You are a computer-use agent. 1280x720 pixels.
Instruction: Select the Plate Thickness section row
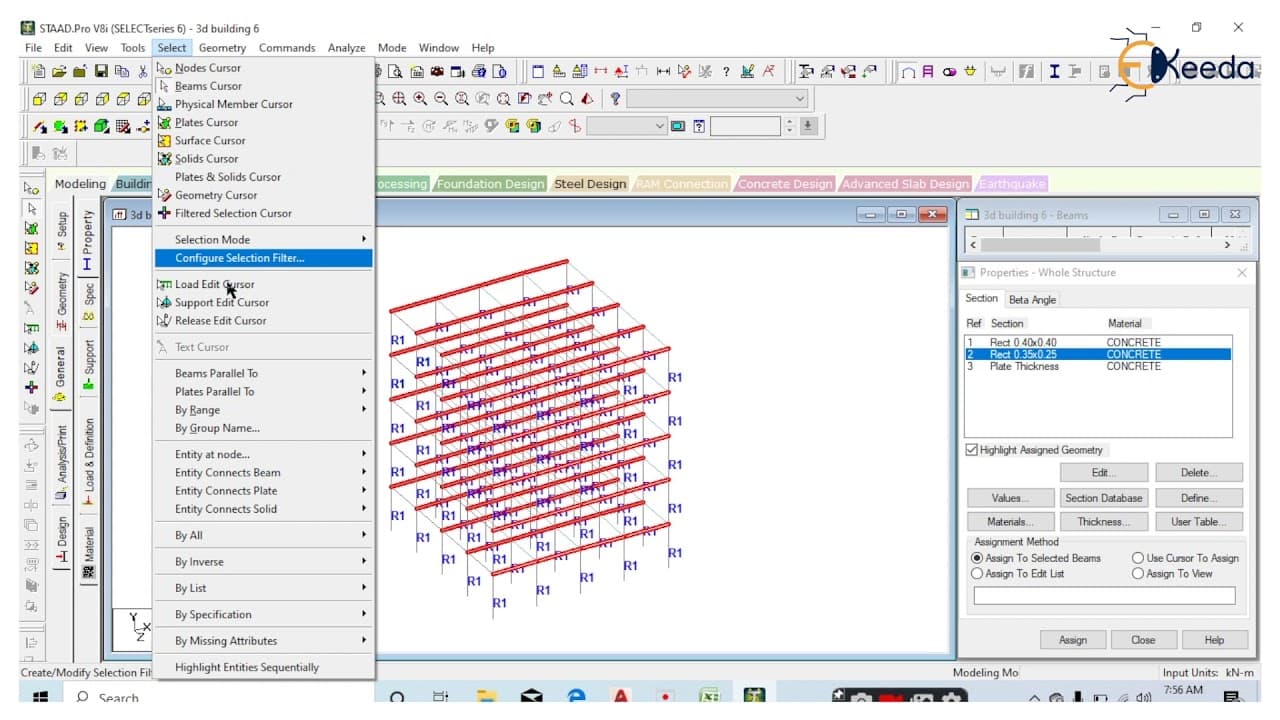pos(1098,366)
